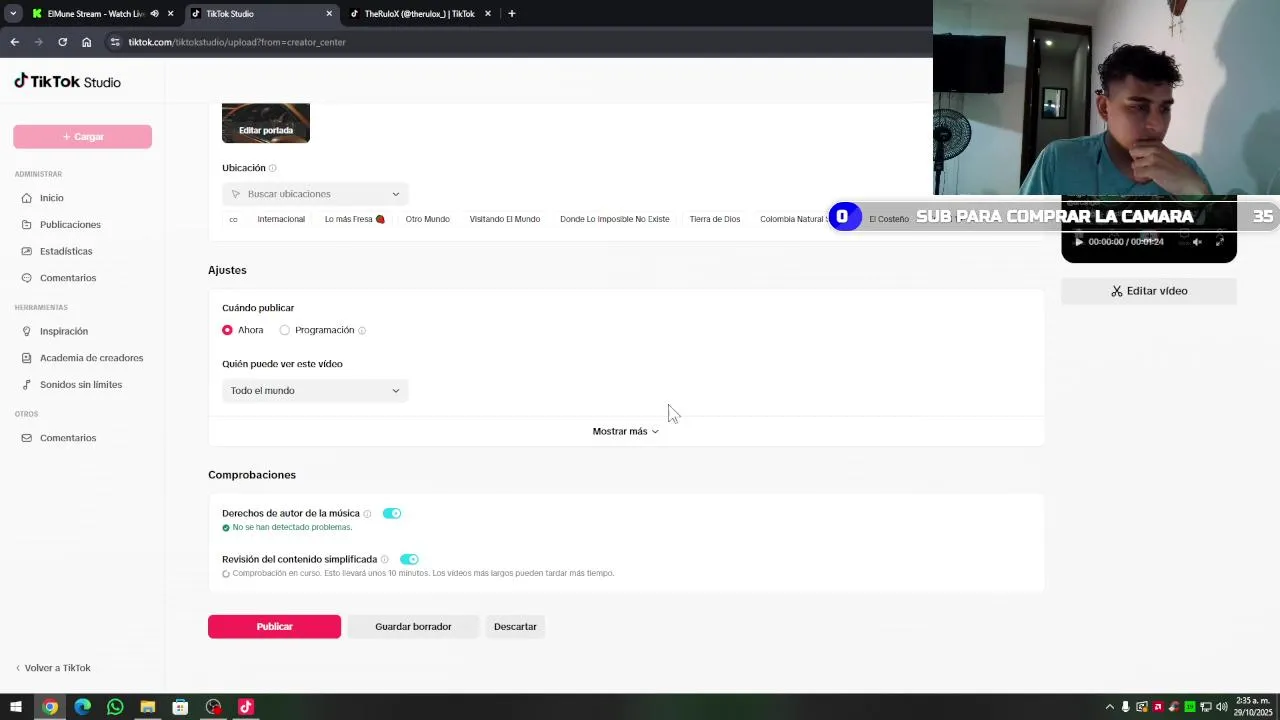Click info icon next to Programación
The height and width of the screenshot is (720, 1280).
point(362,330)
